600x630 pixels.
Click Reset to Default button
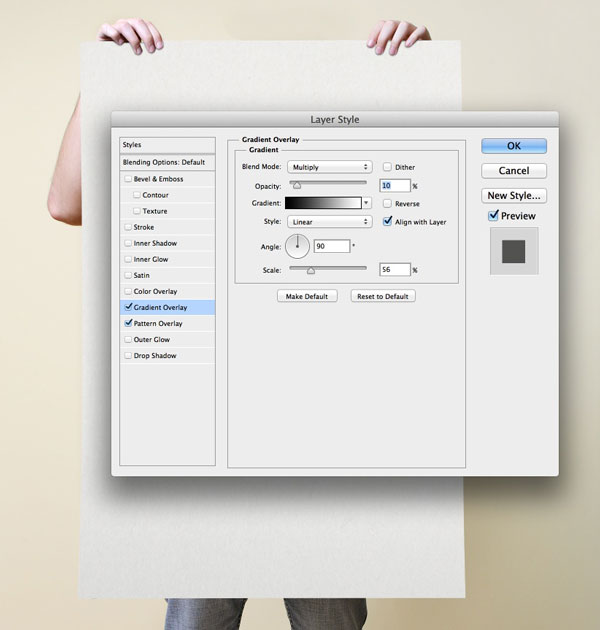pos(383,296)
